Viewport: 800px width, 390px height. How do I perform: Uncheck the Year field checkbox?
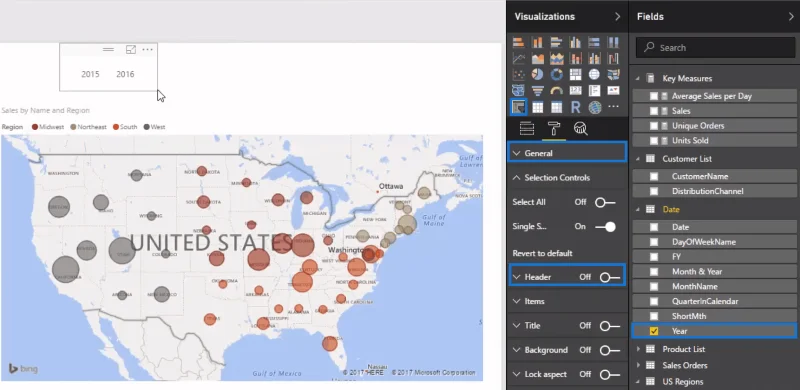click(x=654, y=331)
